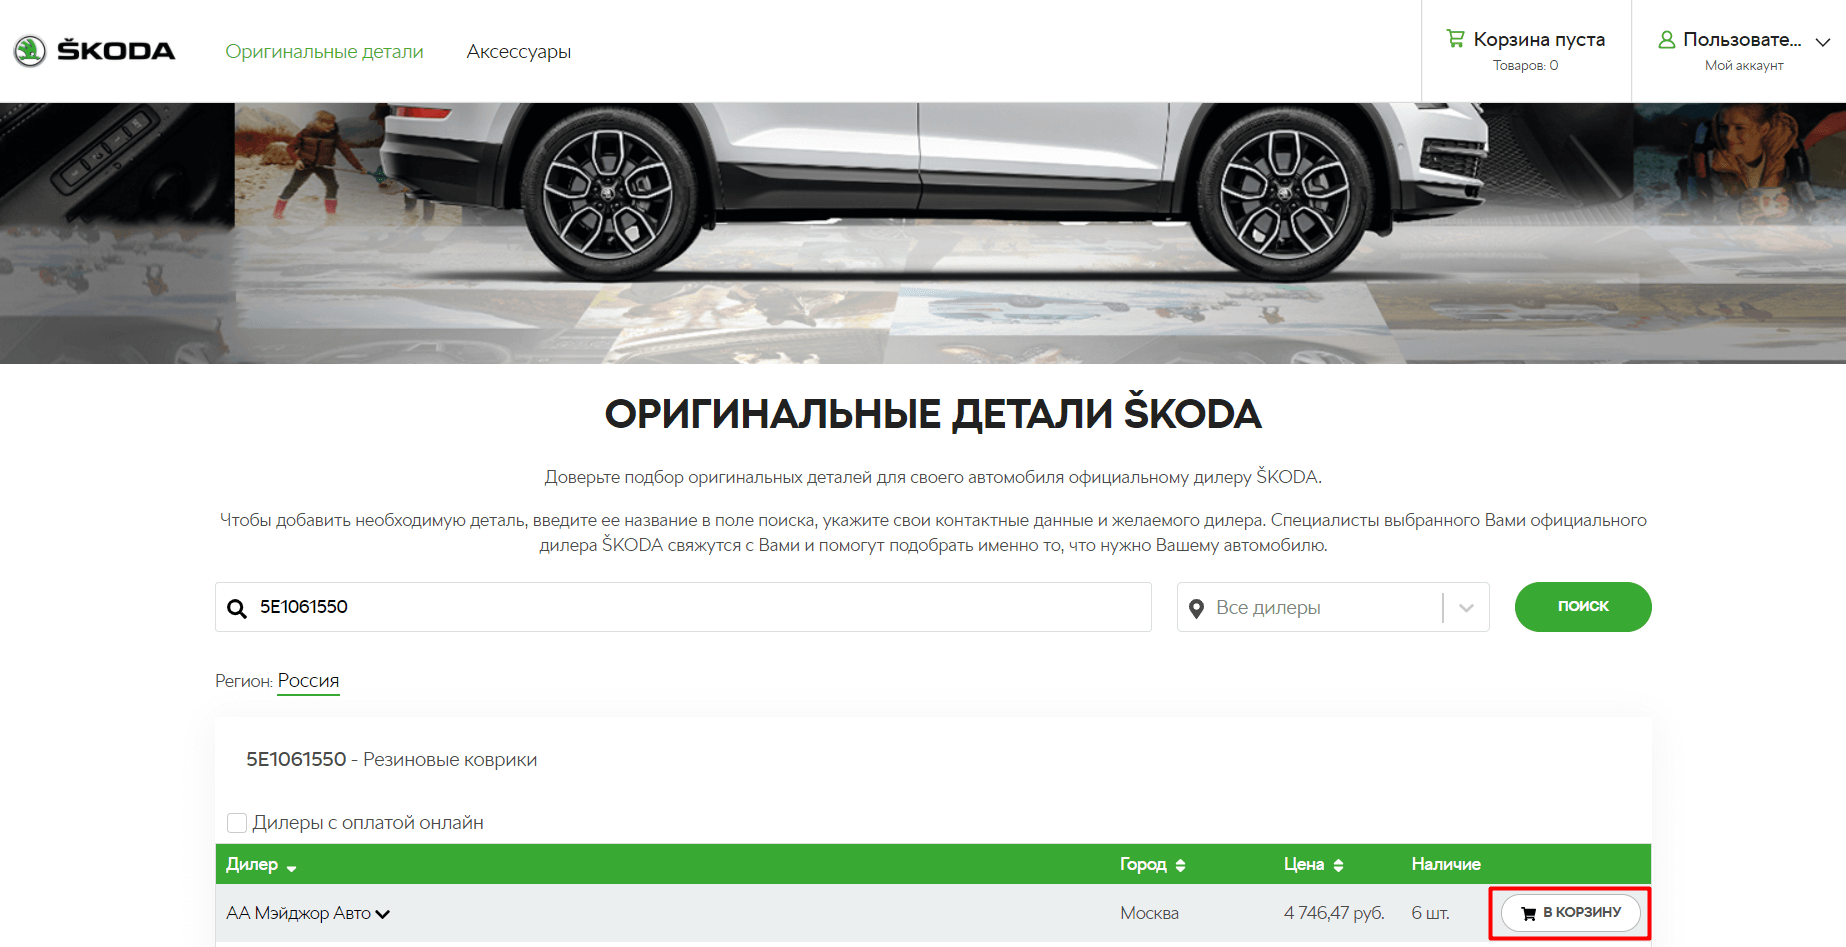The width and height of the screenshot is (1846, 947).
Task: Sort the table by the Цена column
Action: tap(1314, 864)
